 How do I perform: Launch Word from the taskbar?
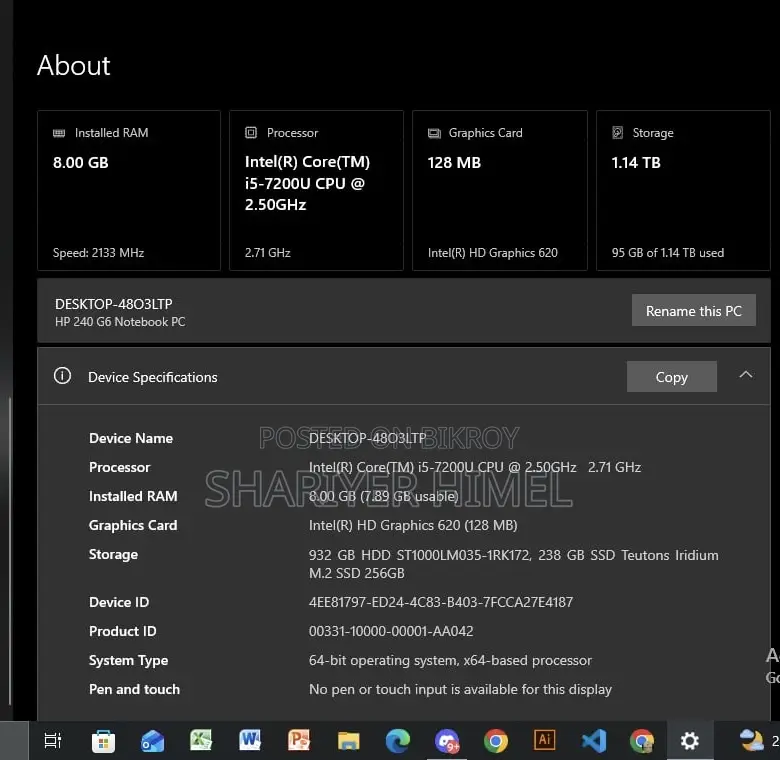click(x=250, y=740)
